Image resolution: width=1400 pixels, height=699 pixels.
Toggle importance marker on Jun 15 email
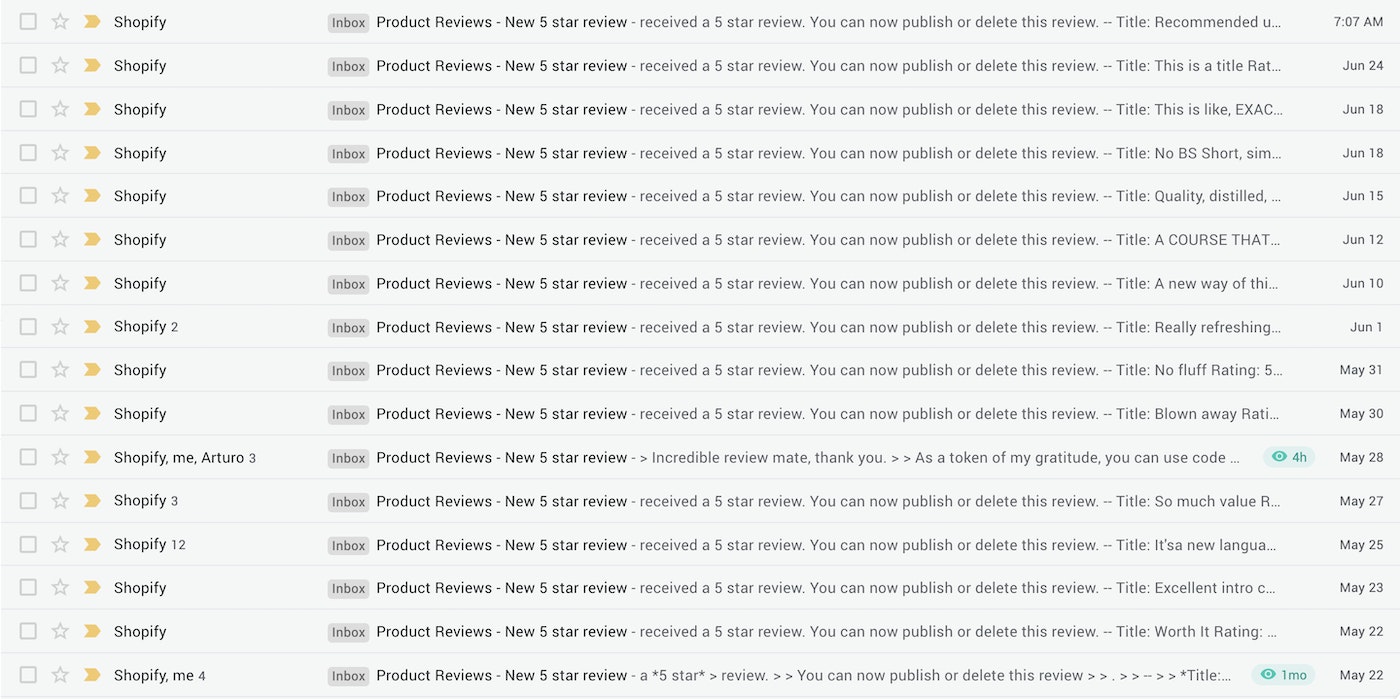coord(92,196)
